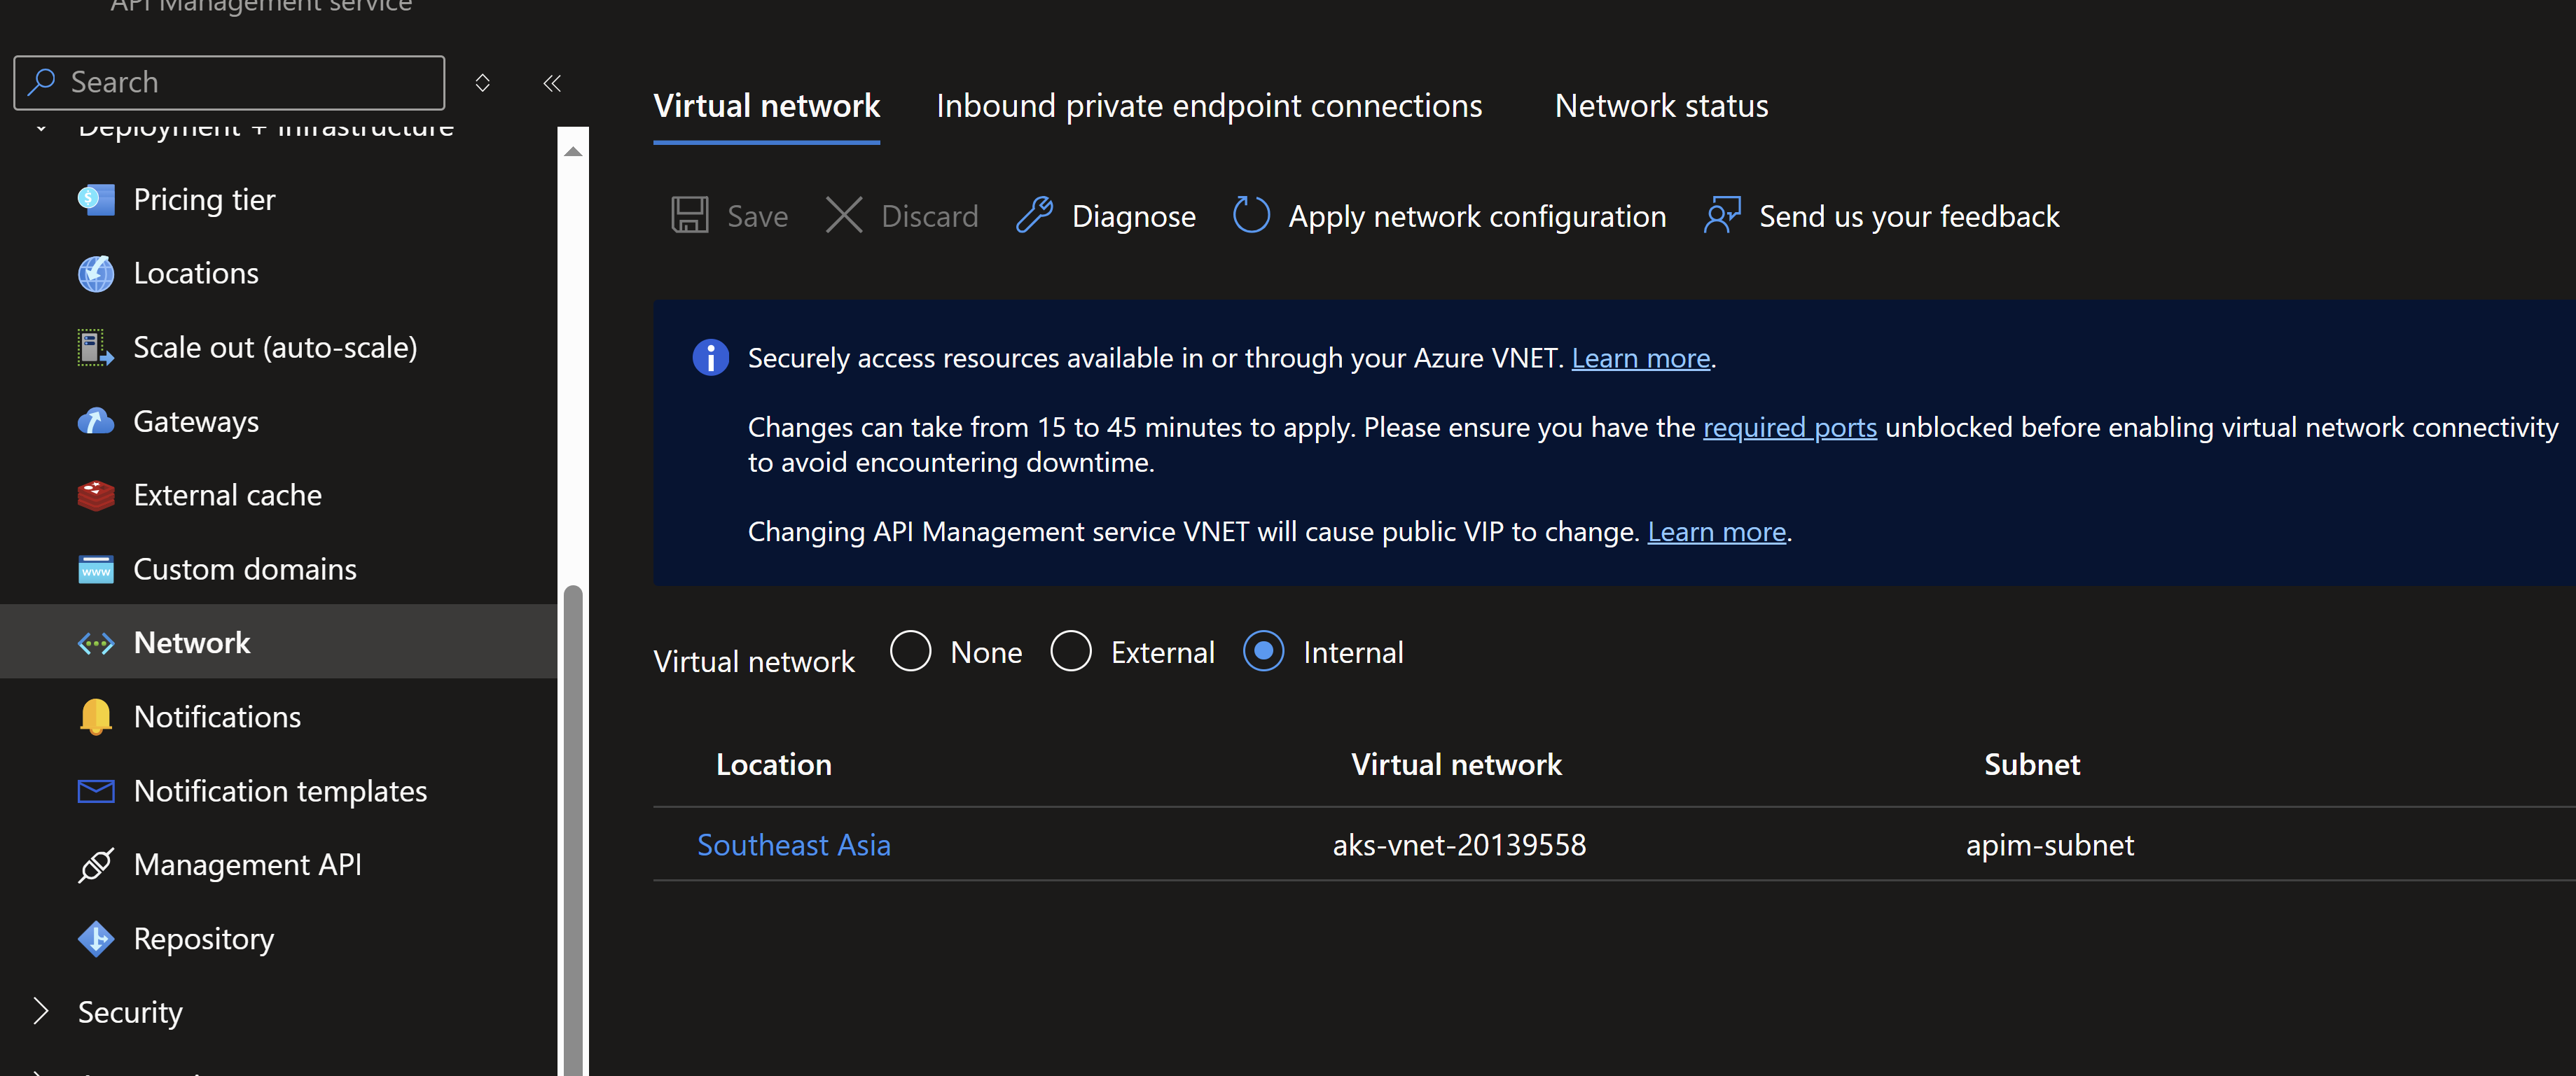This screenshot has height=1076, width=2576.
Task: Apply network configuration
Action: click(x=1449, y=215)
